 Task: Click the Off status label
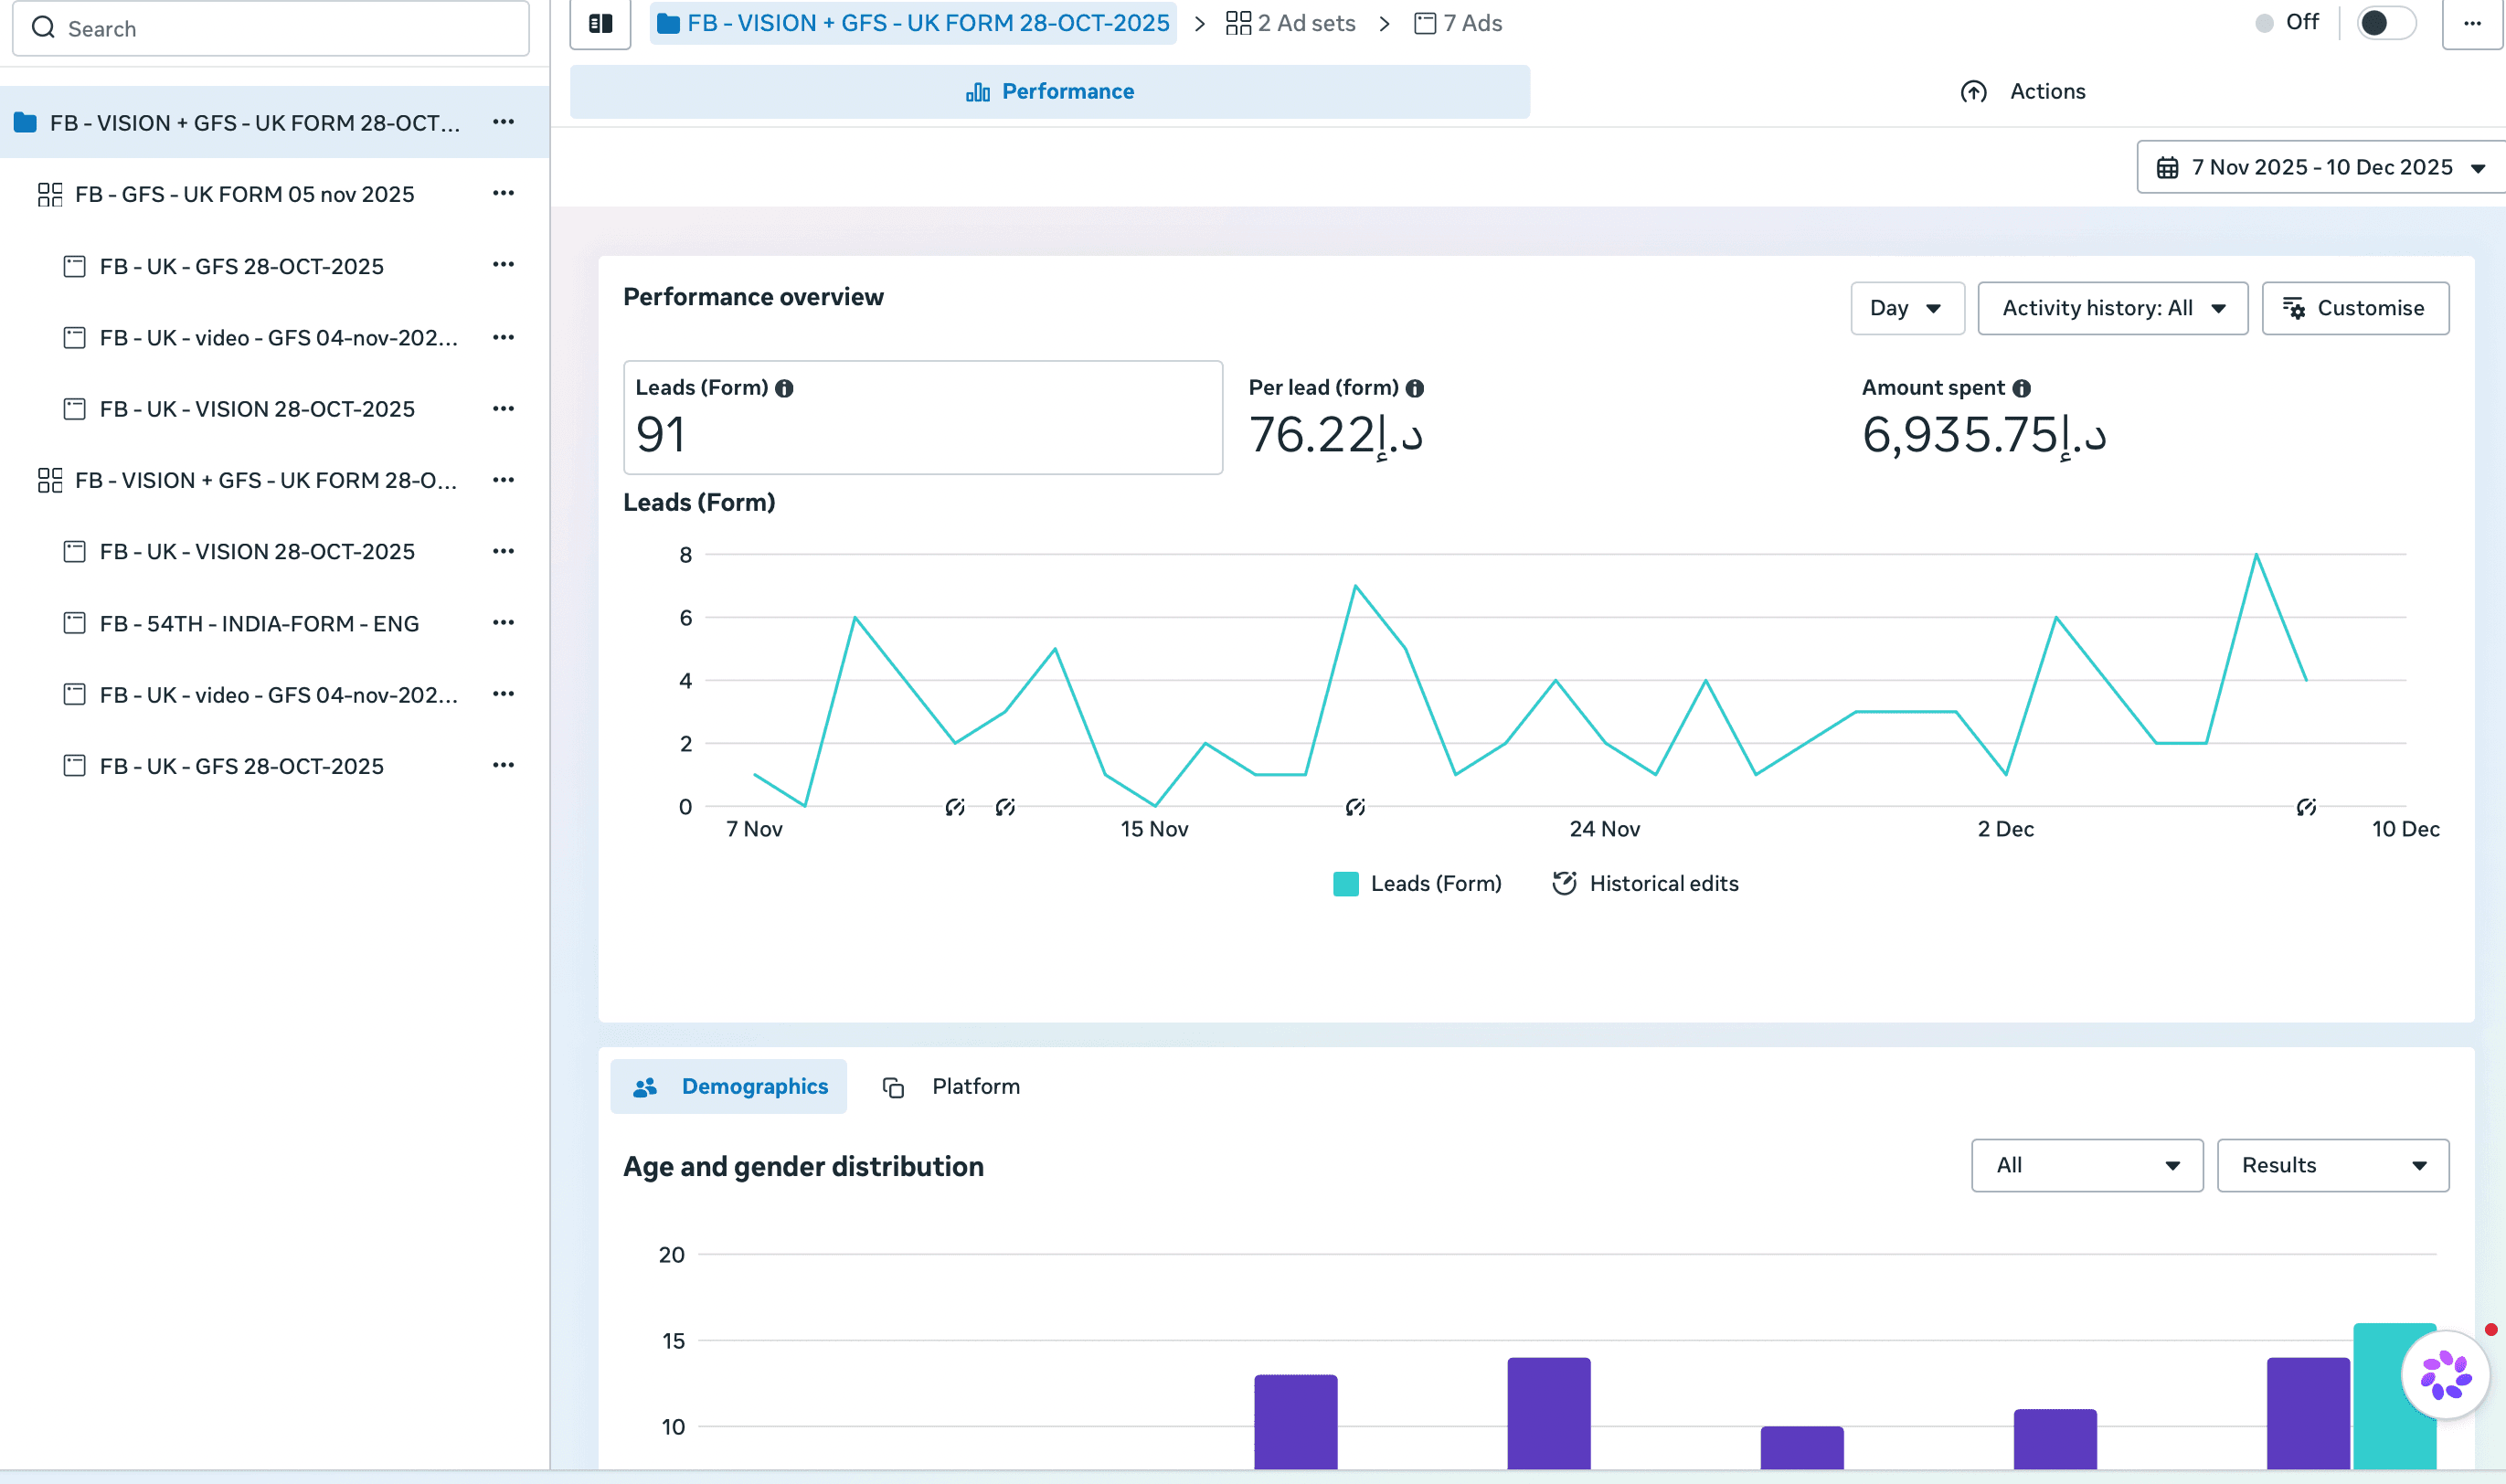[2302, 22]
